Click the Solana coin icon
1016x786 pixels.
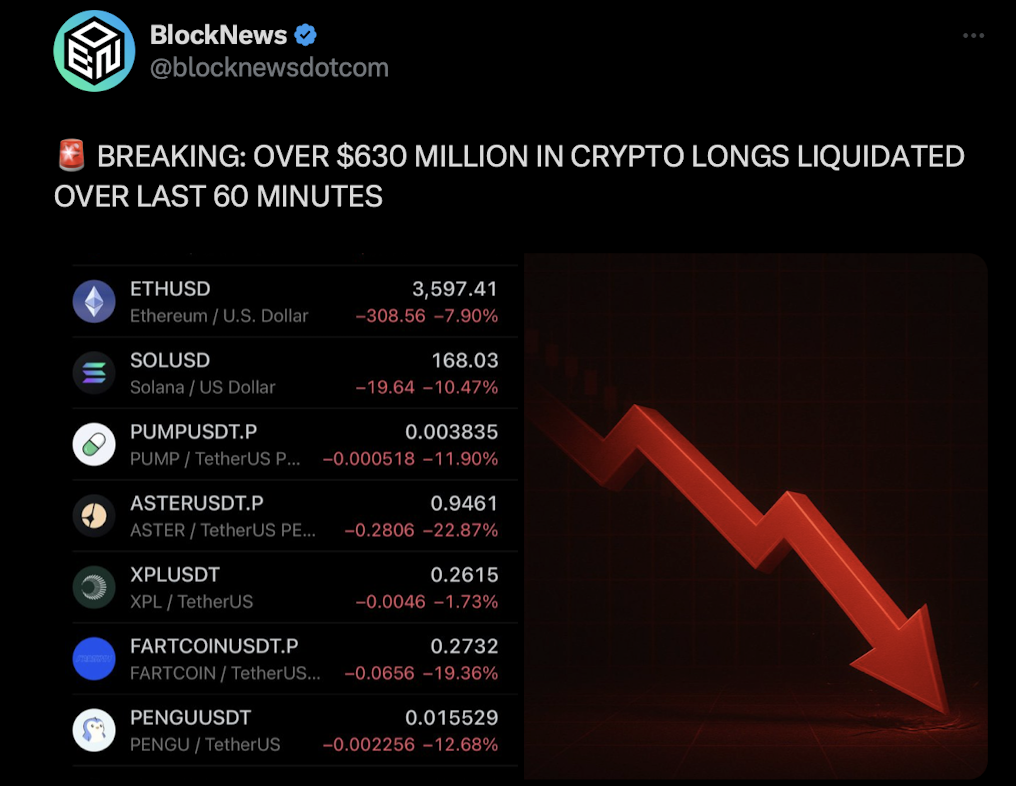point(94,373)
